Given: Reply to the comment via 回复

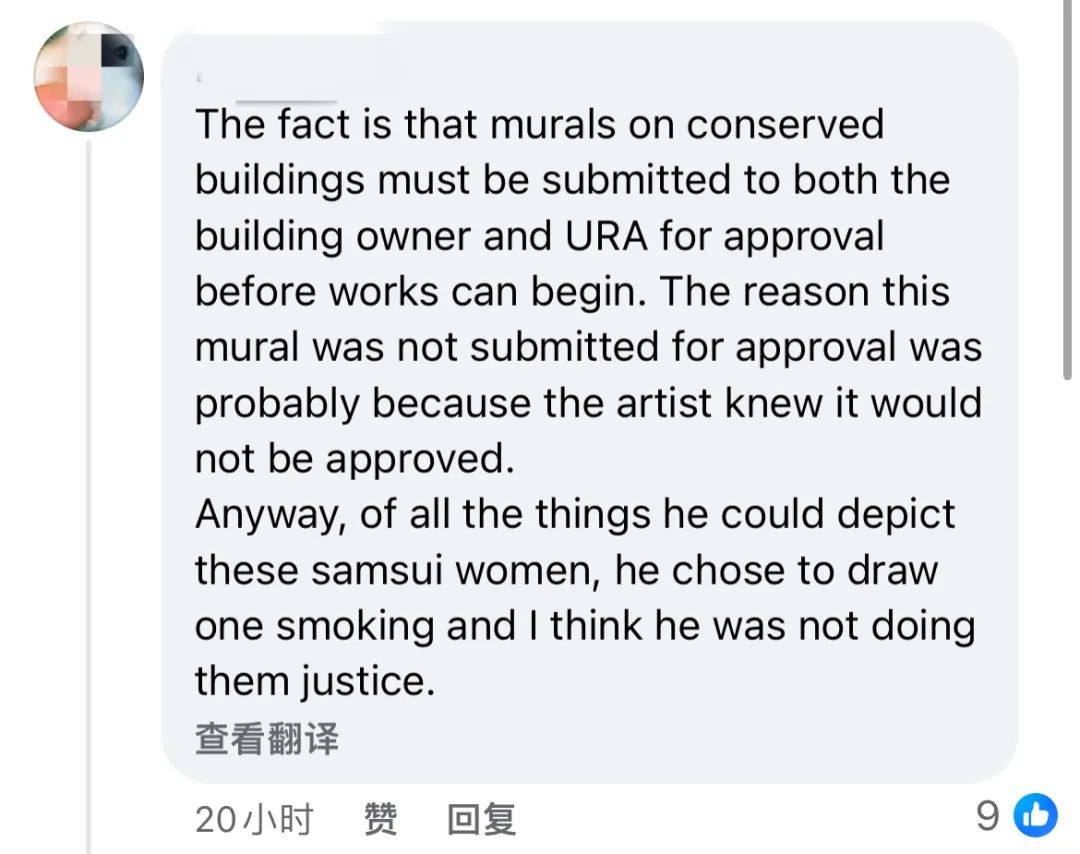Looking at the screenshot, I should coord(481,819).
